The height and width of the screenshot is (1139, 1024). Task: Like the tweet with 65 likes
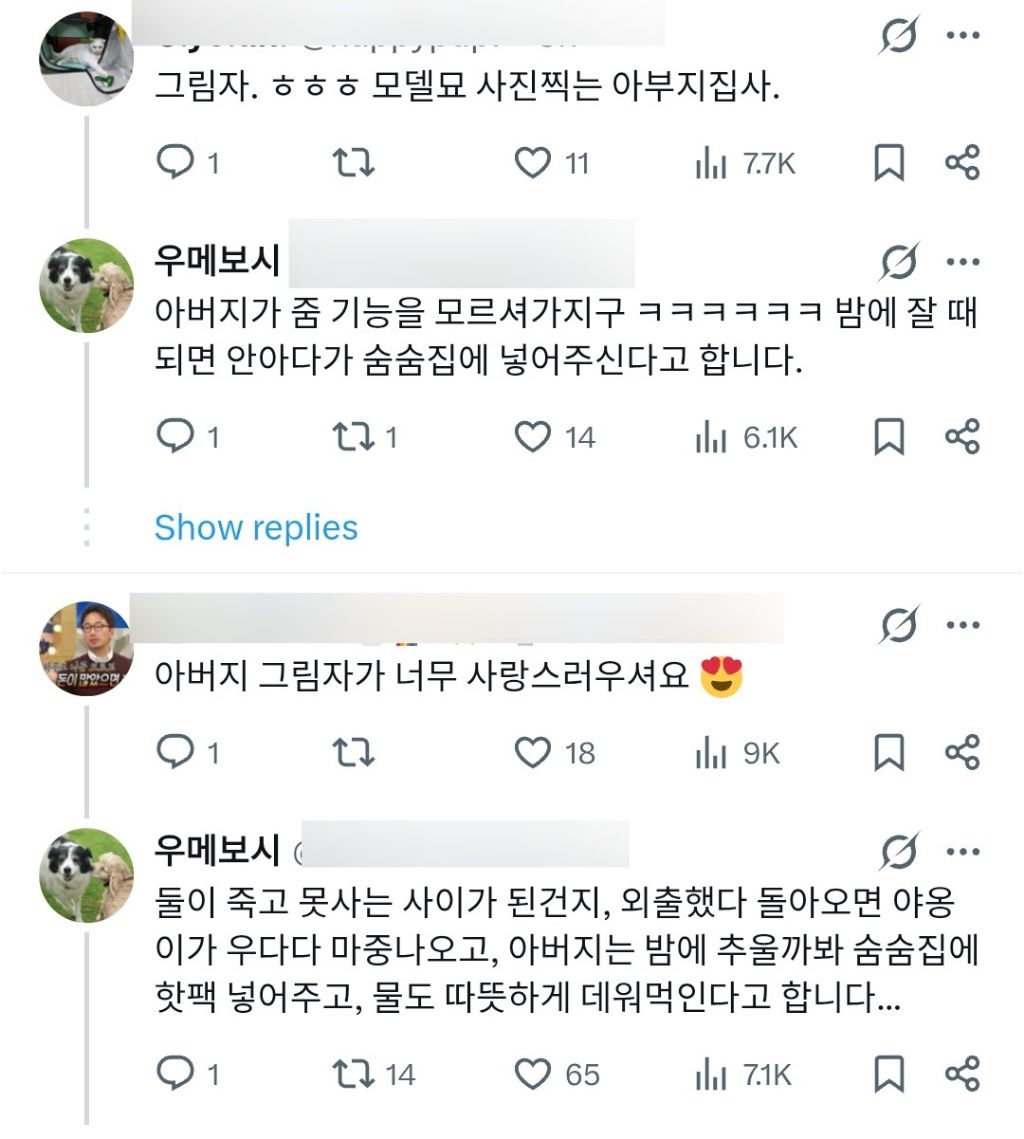533,1074
